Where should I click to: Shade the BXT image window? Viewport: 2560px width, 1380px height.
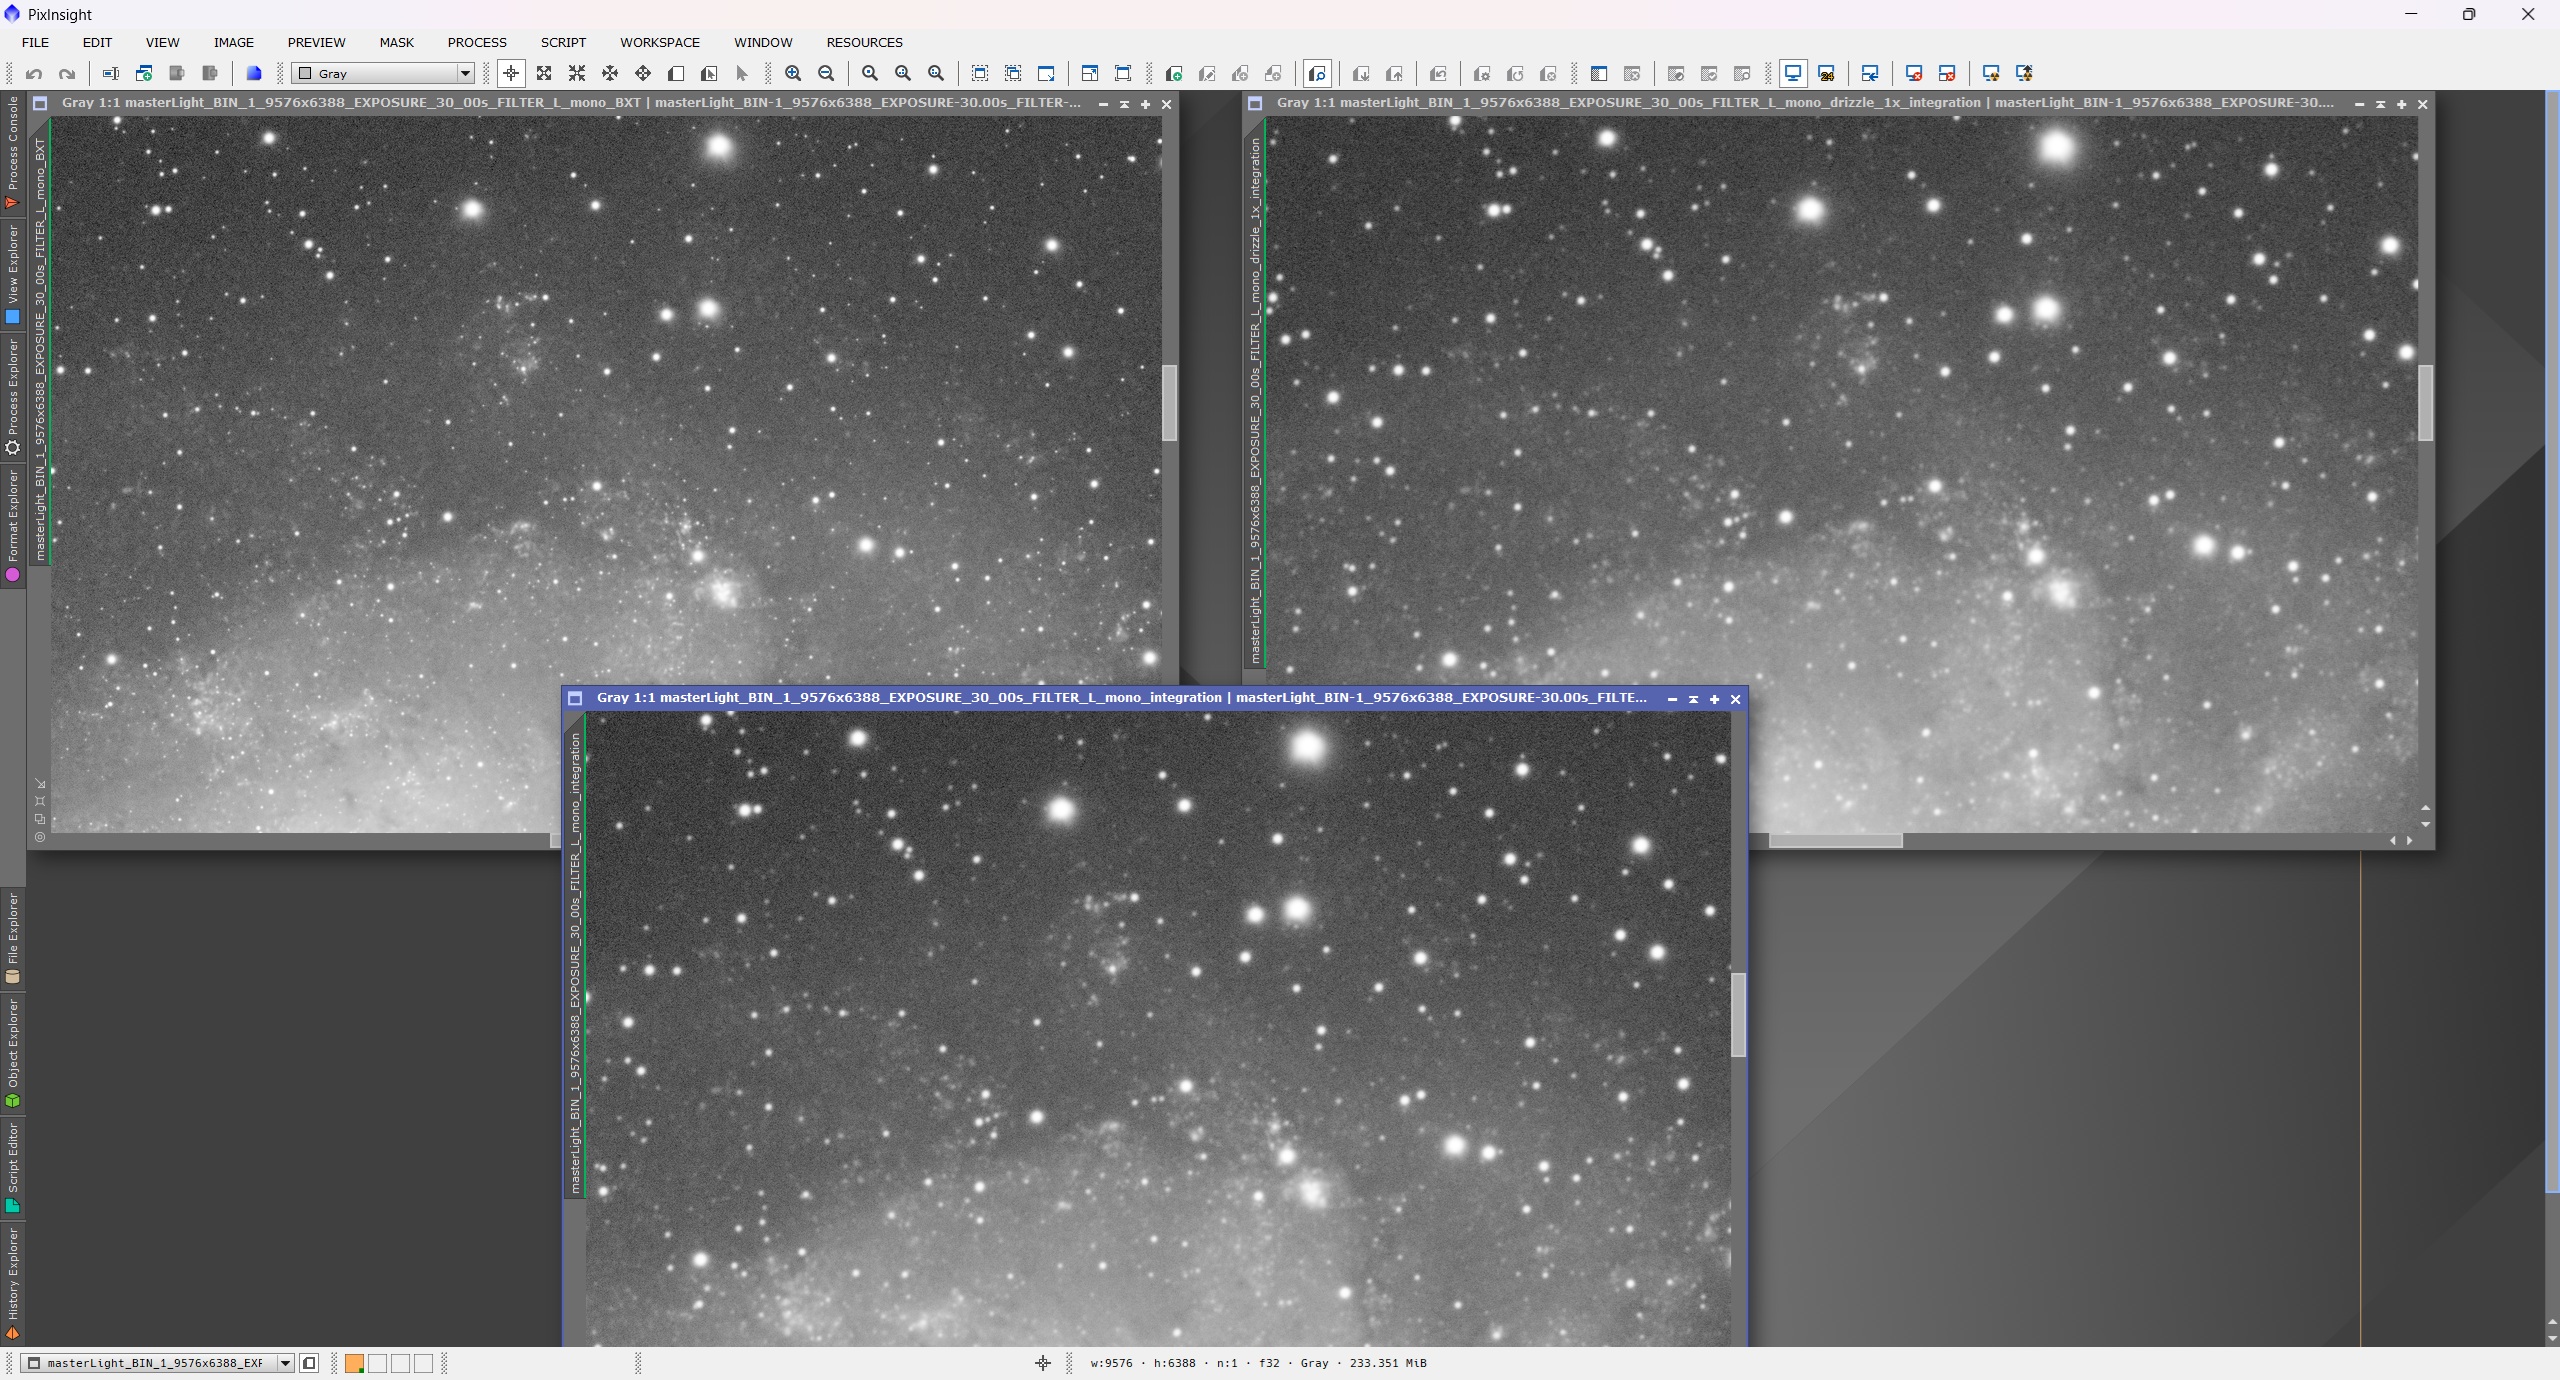point(1124,104)
